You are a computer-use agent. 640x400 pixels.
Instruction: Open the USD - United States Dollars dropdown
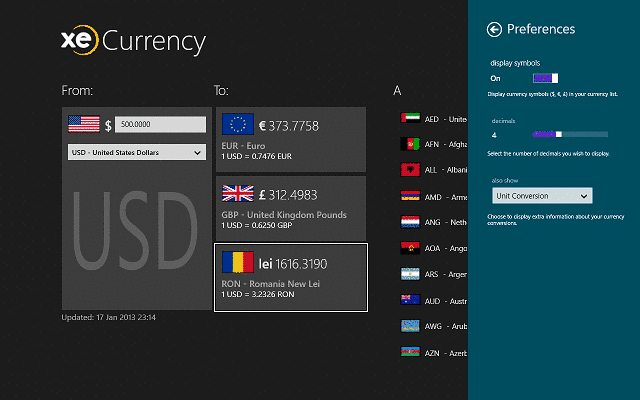coord(137,152)
